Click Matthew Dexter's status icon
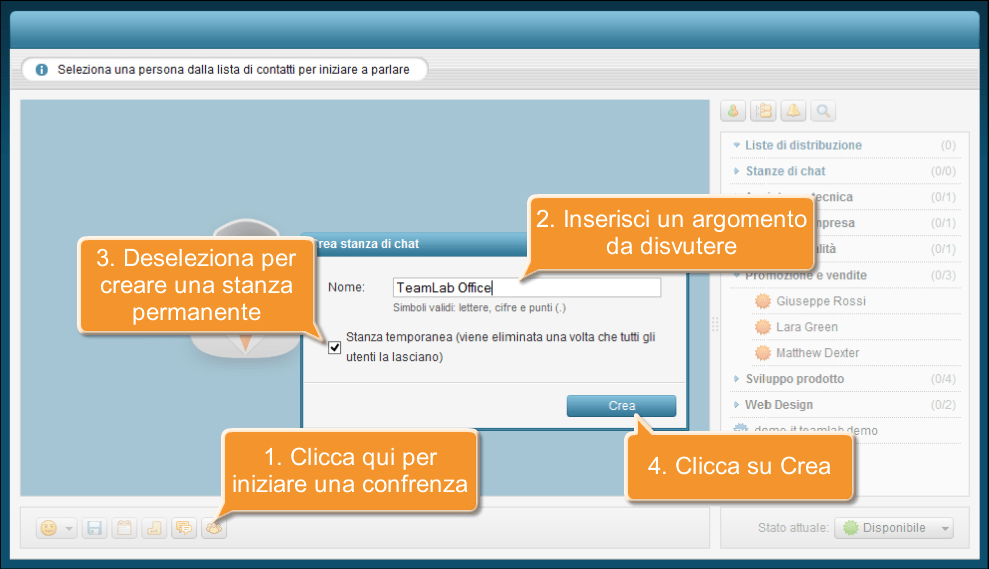Screen dimensions: 989x569 [x=763, y=353]
